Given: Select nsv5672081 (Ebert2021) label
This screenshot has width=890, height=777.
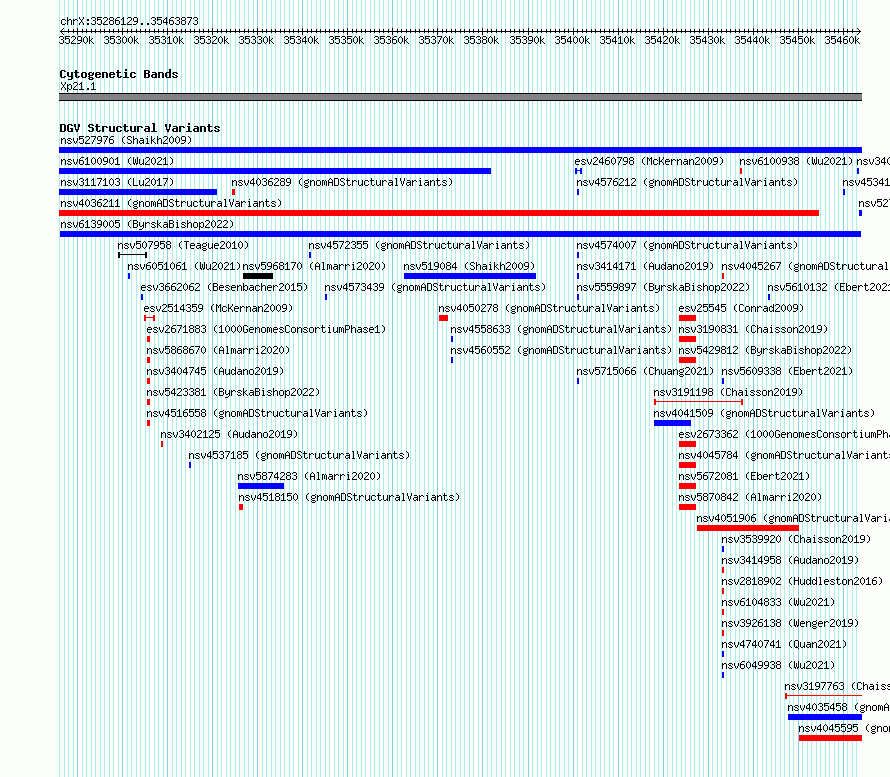Looking at the screenshot, I should 744,476.
